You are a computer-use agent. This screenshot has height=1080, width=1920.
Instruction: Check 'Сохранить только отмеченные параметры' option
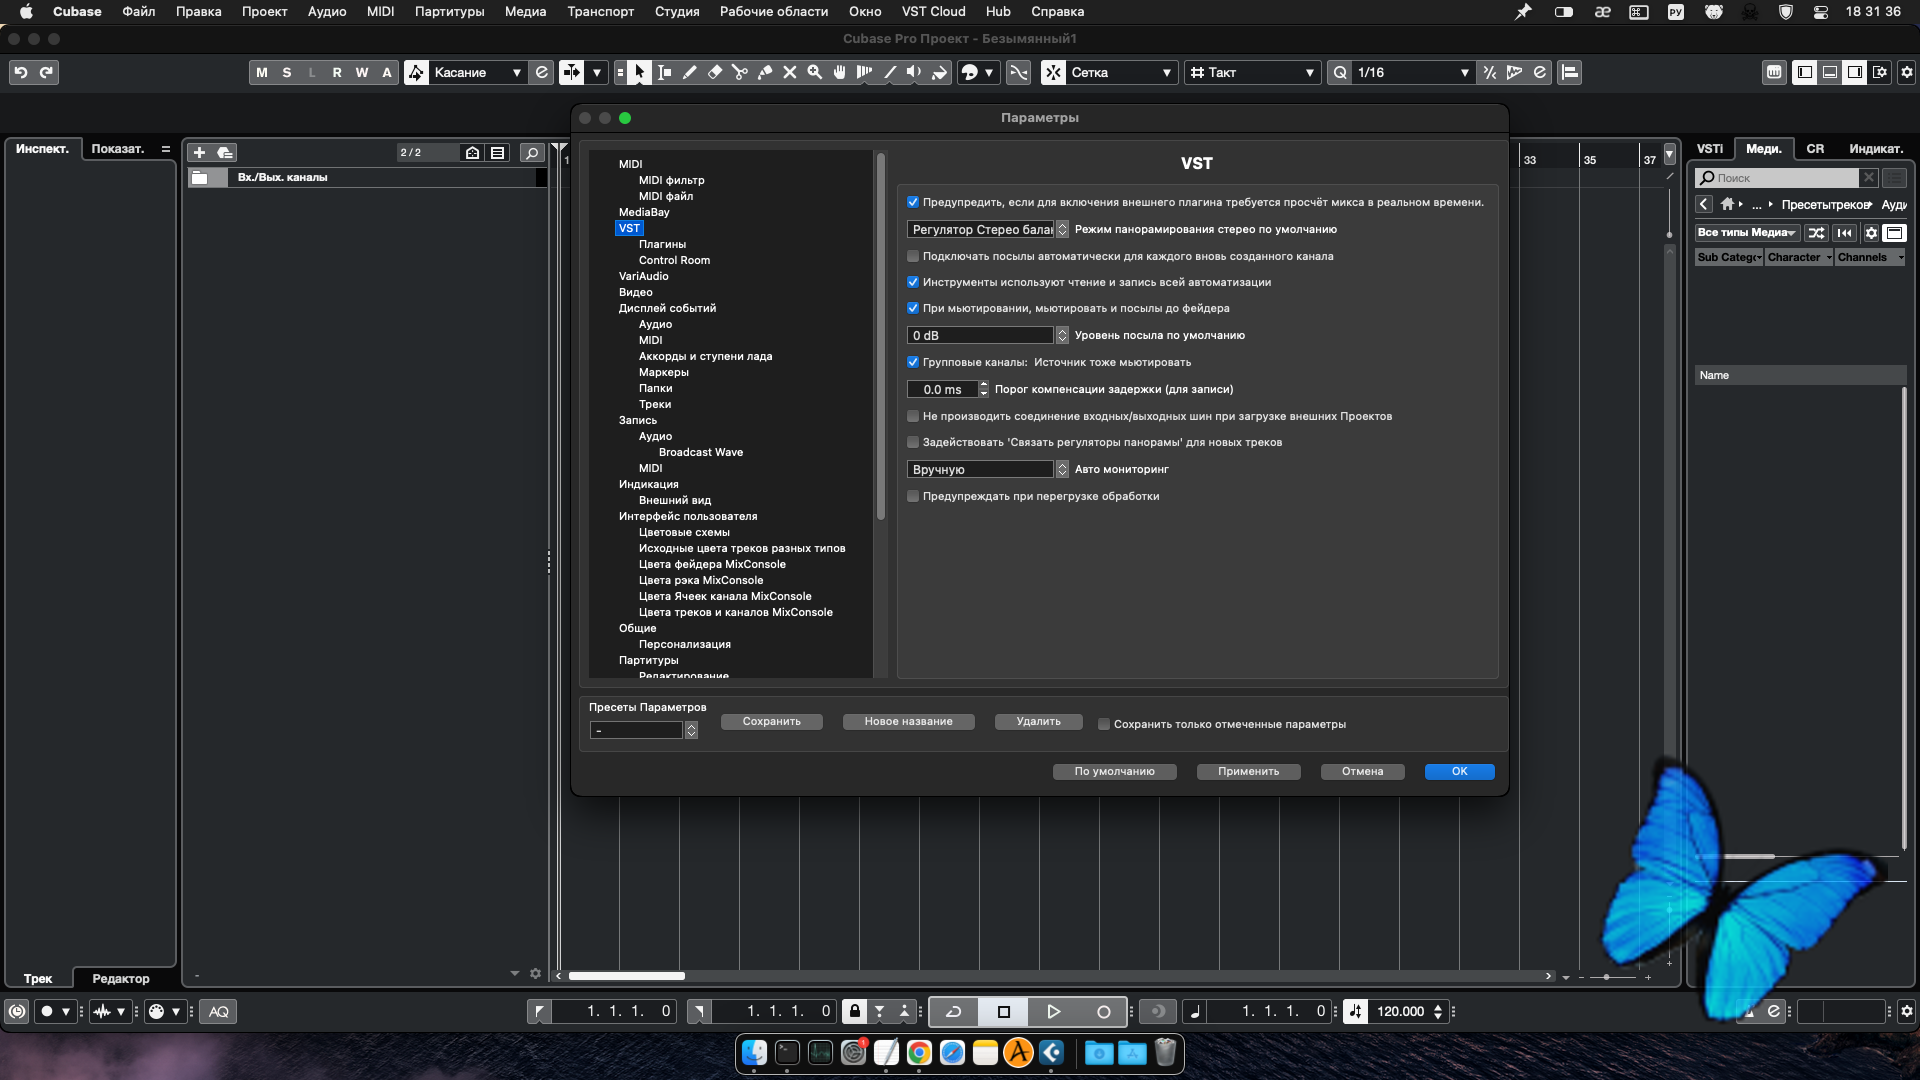click(1104, 724)
